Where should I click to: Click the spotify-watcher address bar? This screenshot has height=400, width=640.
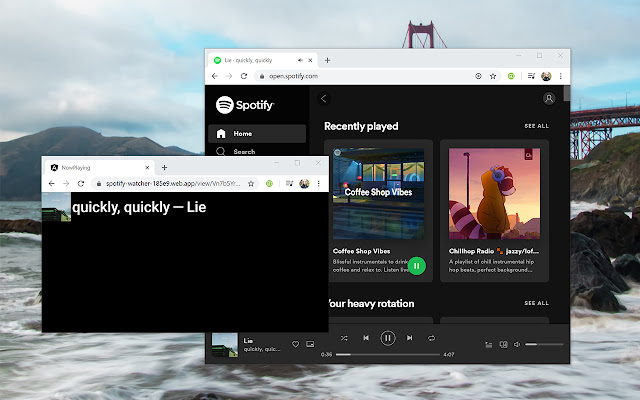point(175,184)
